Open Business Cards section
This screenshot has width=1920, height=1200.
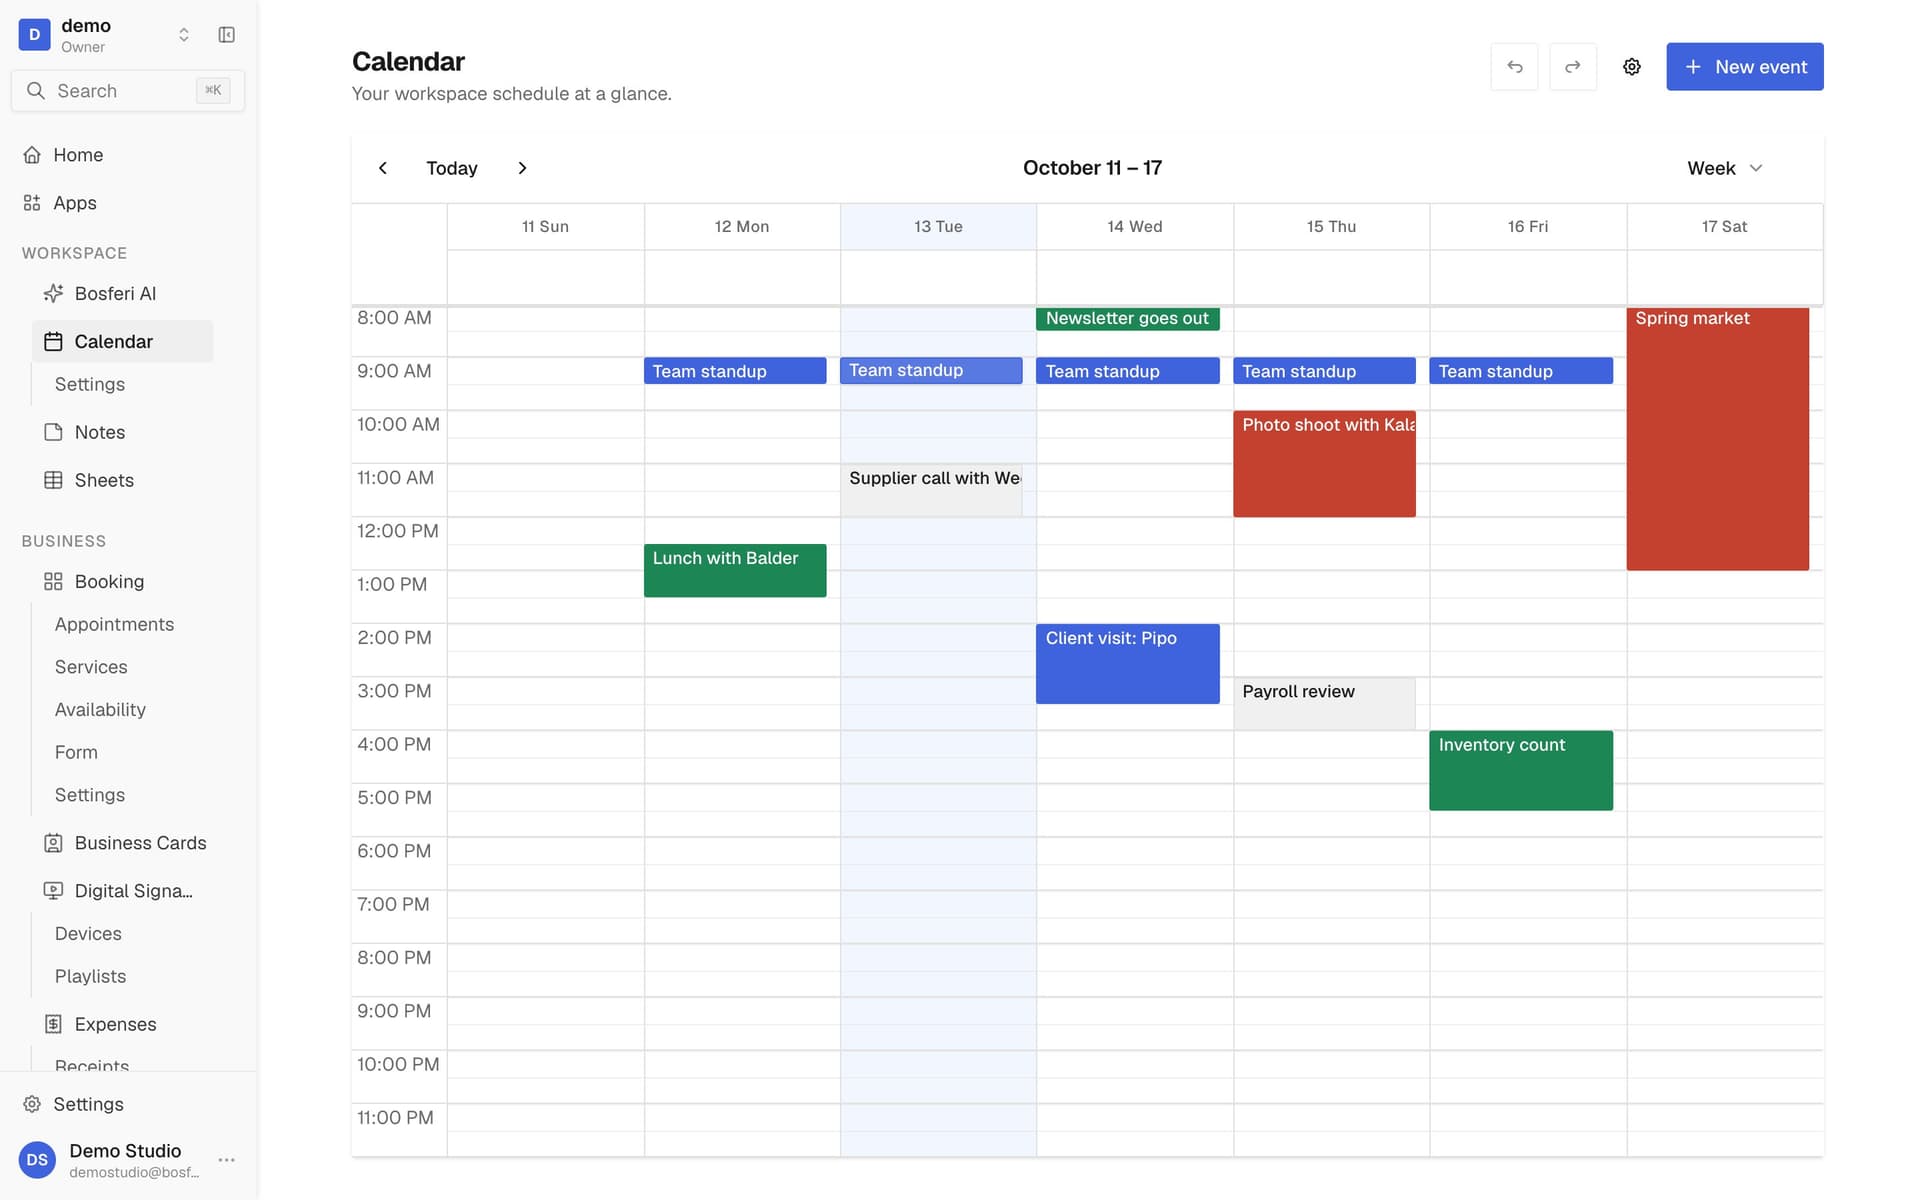click(x=122, y=843)
